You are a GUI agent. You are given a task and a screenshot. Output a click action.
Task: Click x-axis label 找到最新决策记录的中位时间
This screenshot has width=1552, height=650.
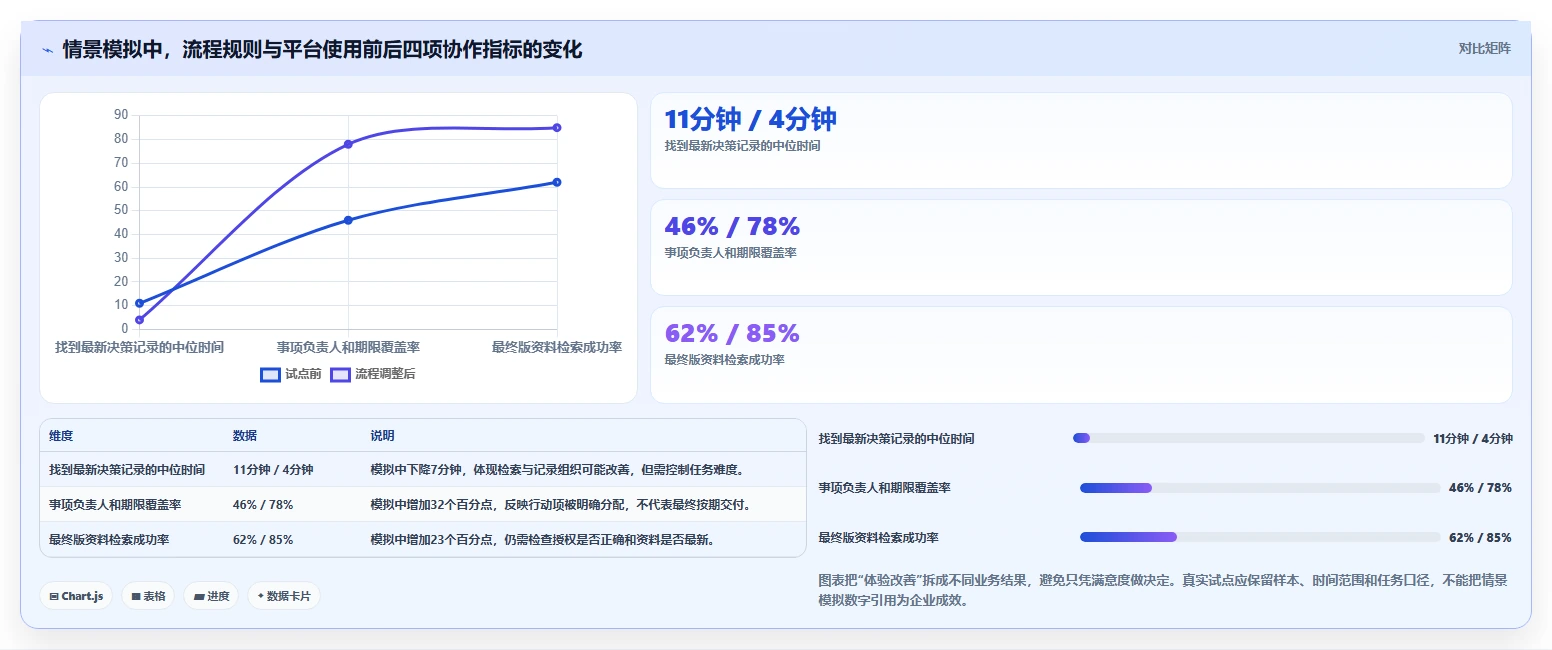[139, 347]
